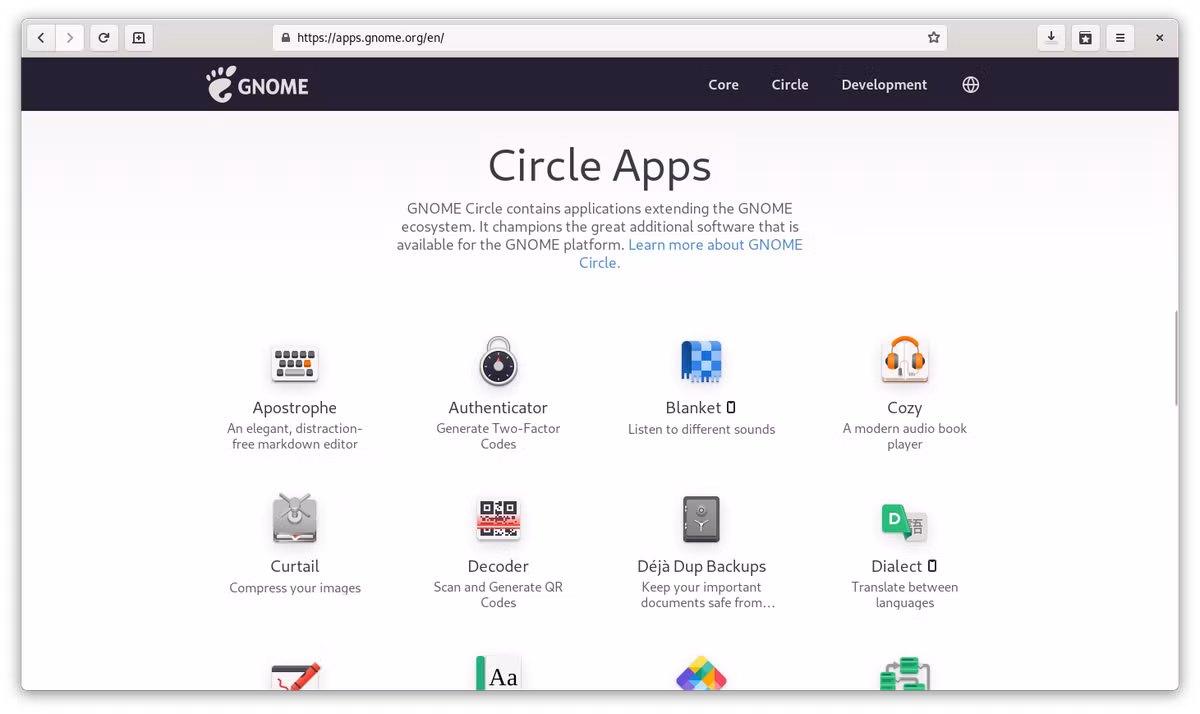Click 'Scan and Generate QR Codes' text
Viewport: 1200px width, 714px height.
point(498,595)
